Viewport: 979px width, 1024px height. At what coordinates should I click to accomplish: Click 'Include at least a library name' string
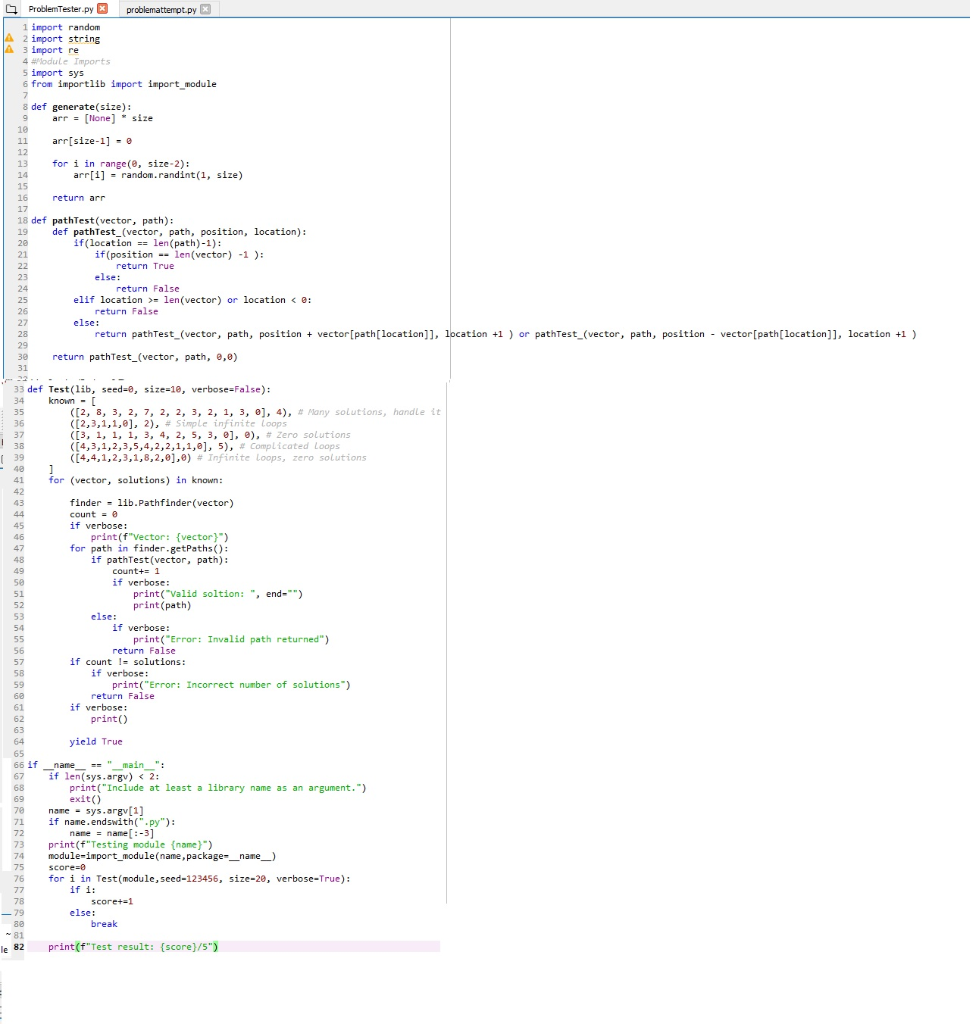point(231,788)
